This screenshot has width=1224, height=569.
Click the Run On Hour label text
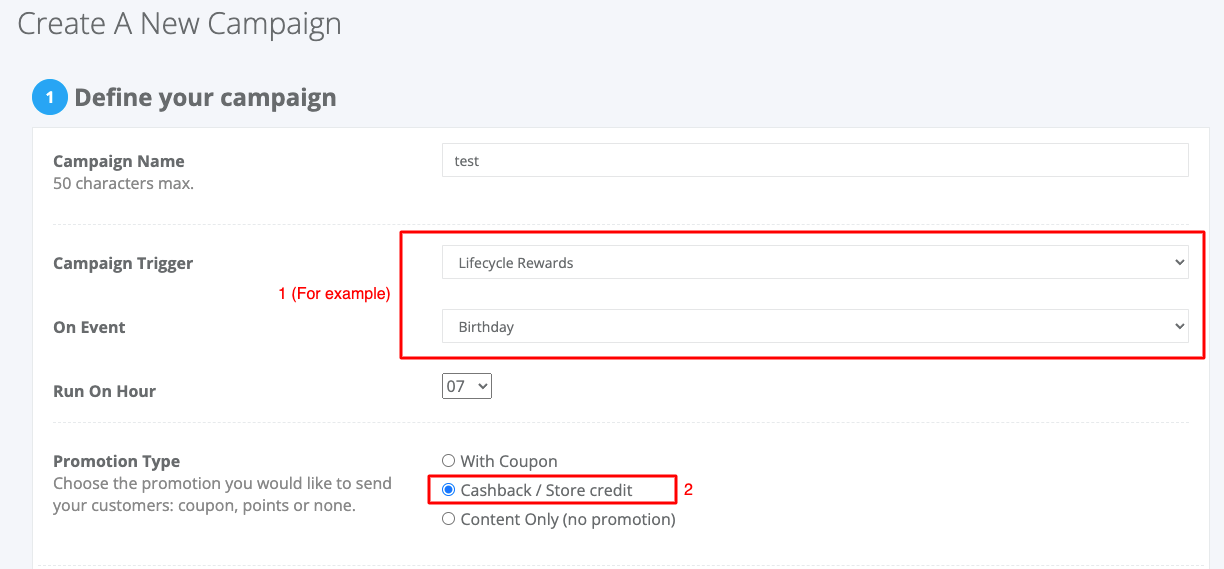click(104, 391)
